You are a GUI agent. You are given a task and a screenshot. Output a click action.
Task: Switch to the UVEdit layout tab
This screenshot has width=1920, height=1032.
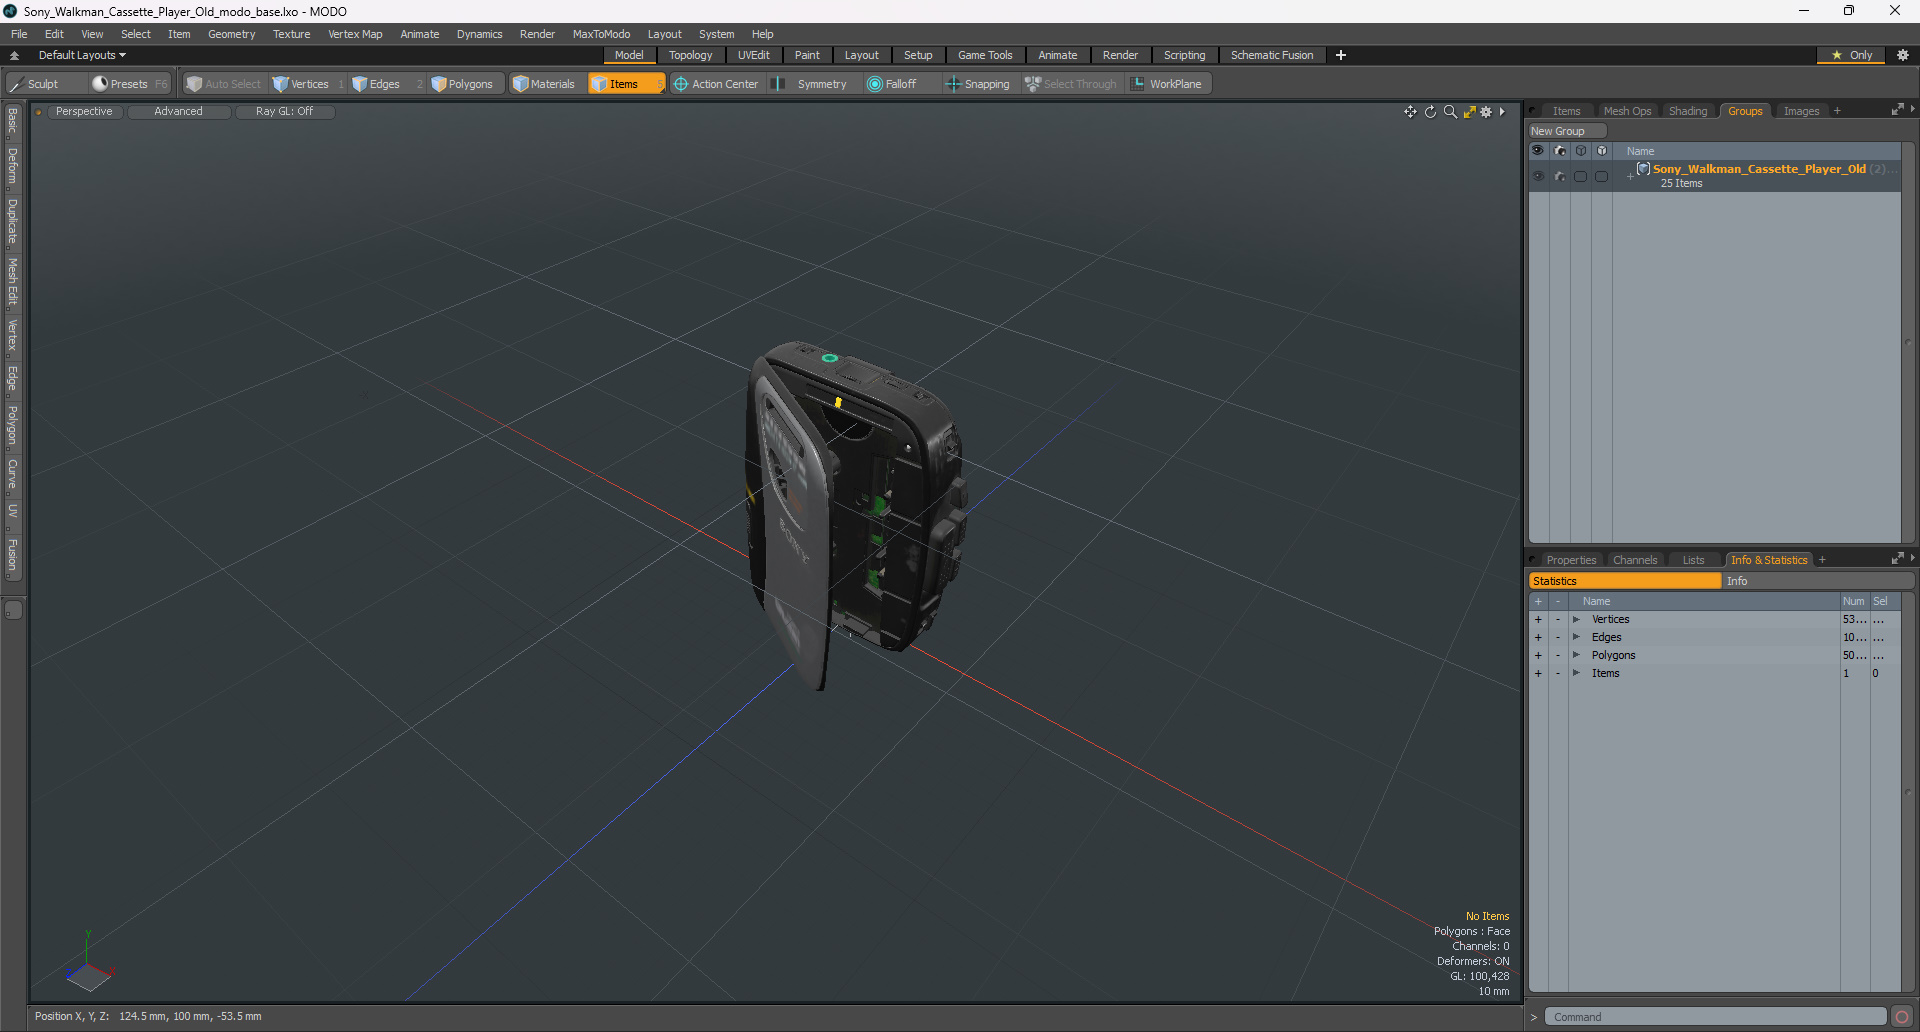[754, 55]
